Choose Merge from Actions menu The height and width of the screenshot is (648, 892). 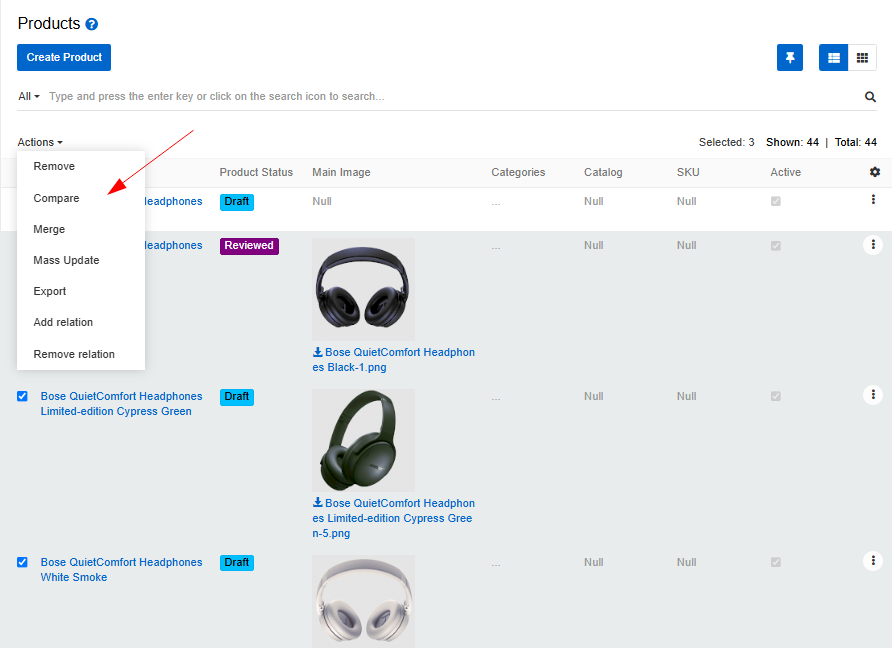(81, 229)
